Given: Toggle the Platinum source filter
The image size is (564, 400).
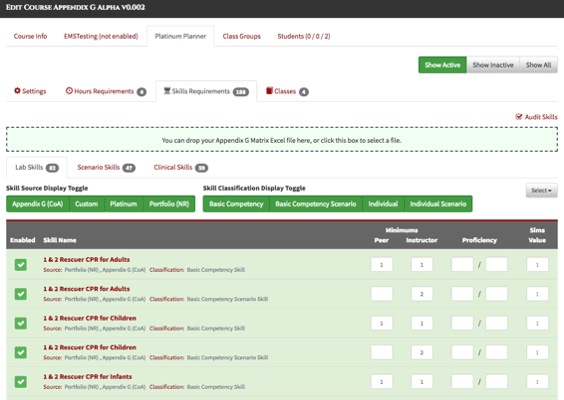Looking at the screenshot, I should [x=123, y=204].
